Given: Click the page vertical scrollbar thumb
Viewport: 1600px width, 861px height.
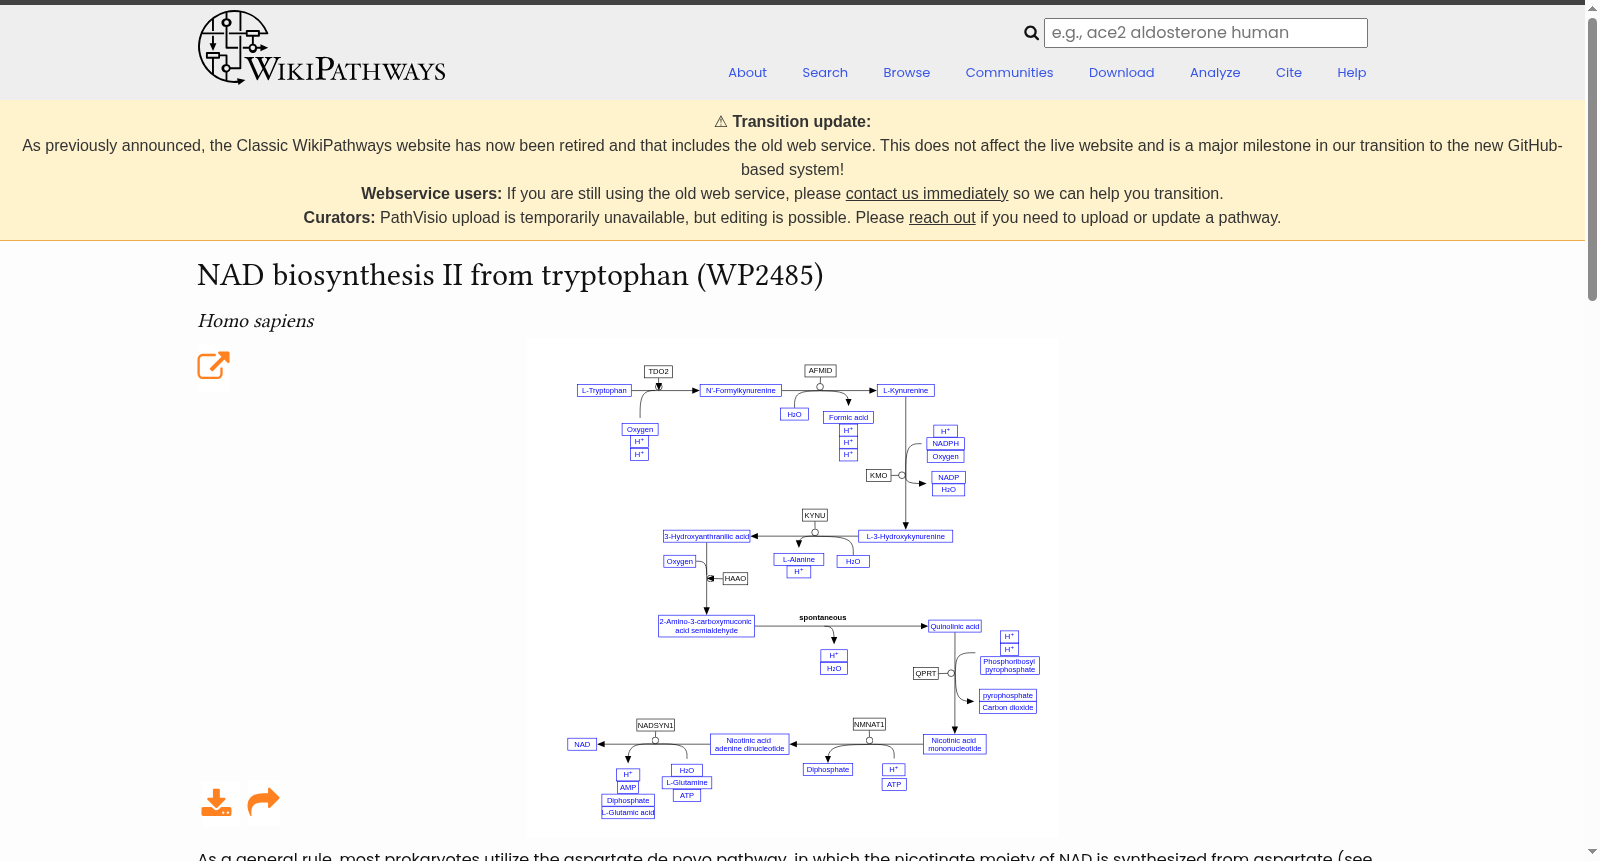Looking at the screenshot, I should click(1592, 160).
